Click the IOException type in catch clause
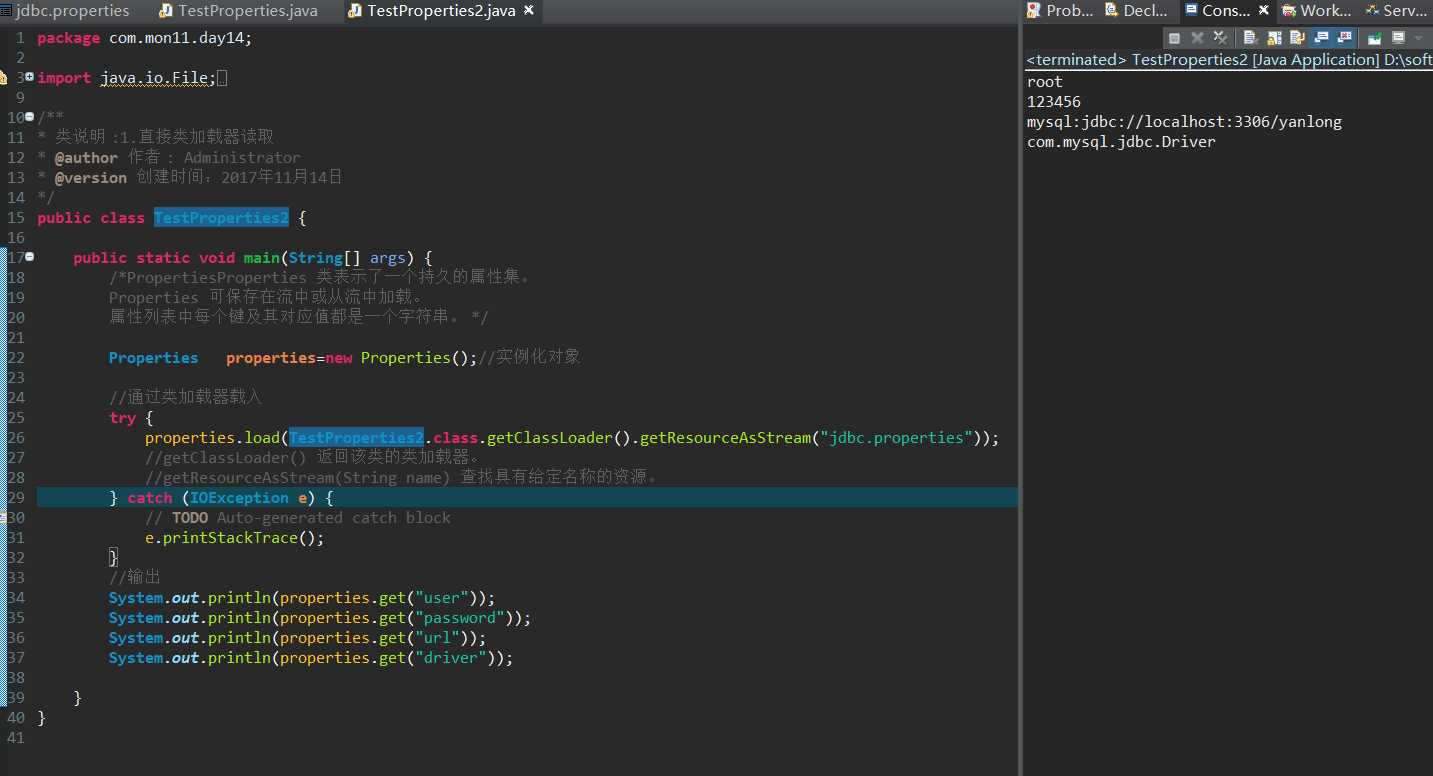 coord(239,498)
